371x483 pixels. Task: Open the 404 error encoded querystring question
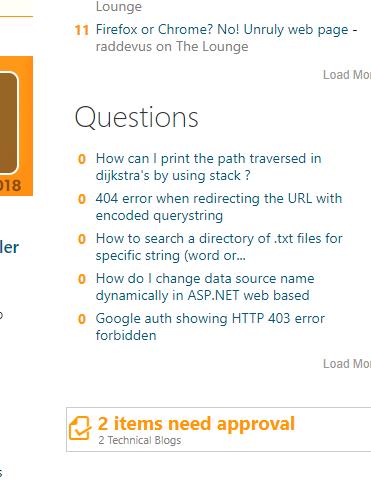[x=219, y=207]
